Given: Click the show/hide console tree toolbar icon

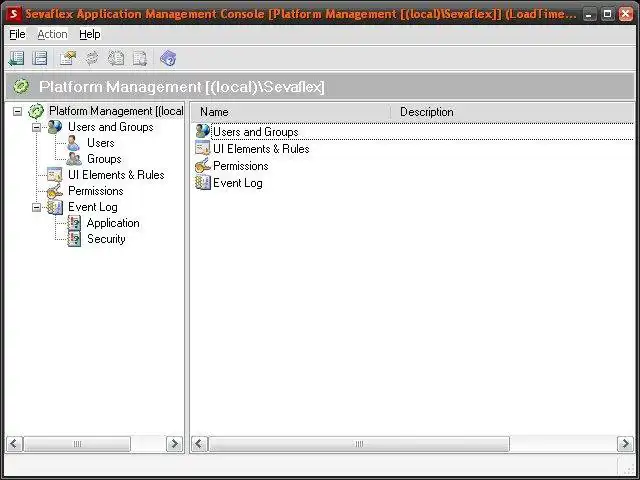Looking at the screenshot, I should 40,58.
